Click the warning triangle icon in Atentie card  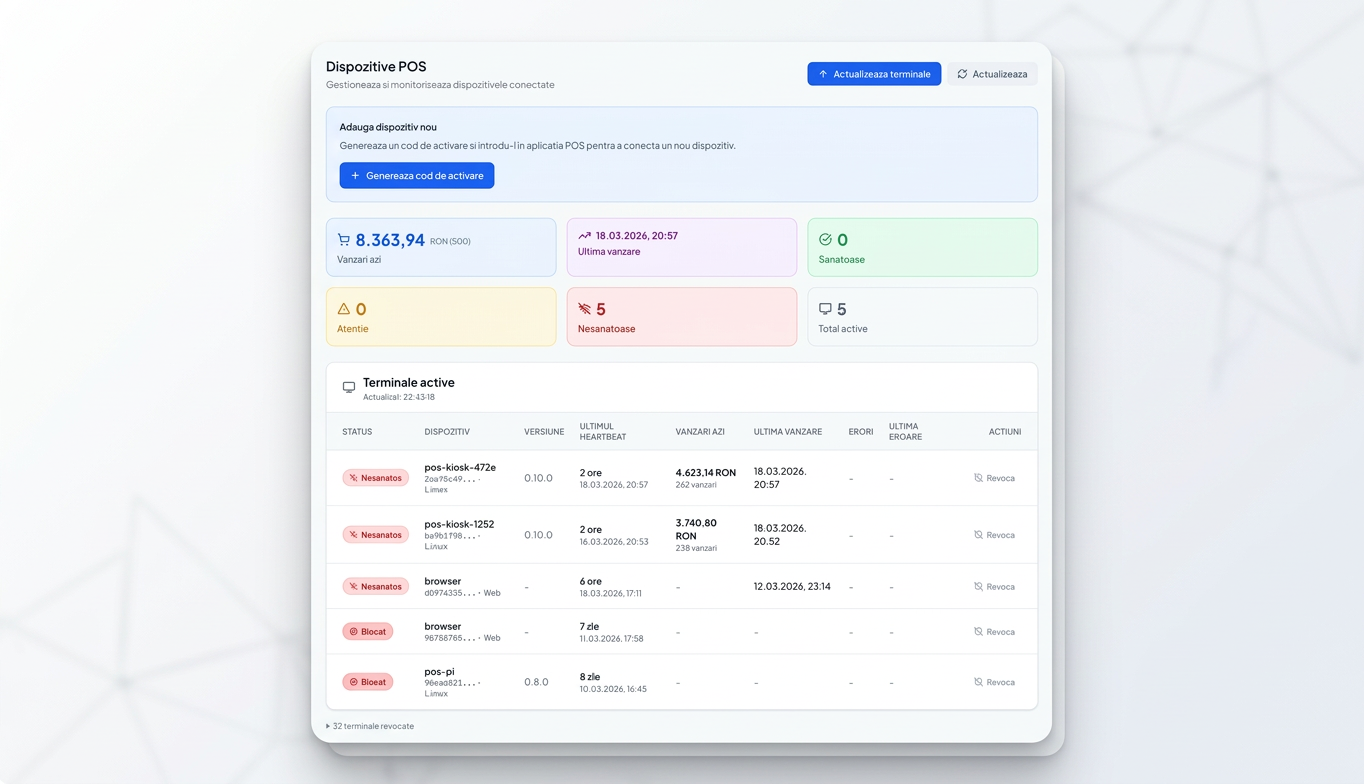(x=344, y=309)
